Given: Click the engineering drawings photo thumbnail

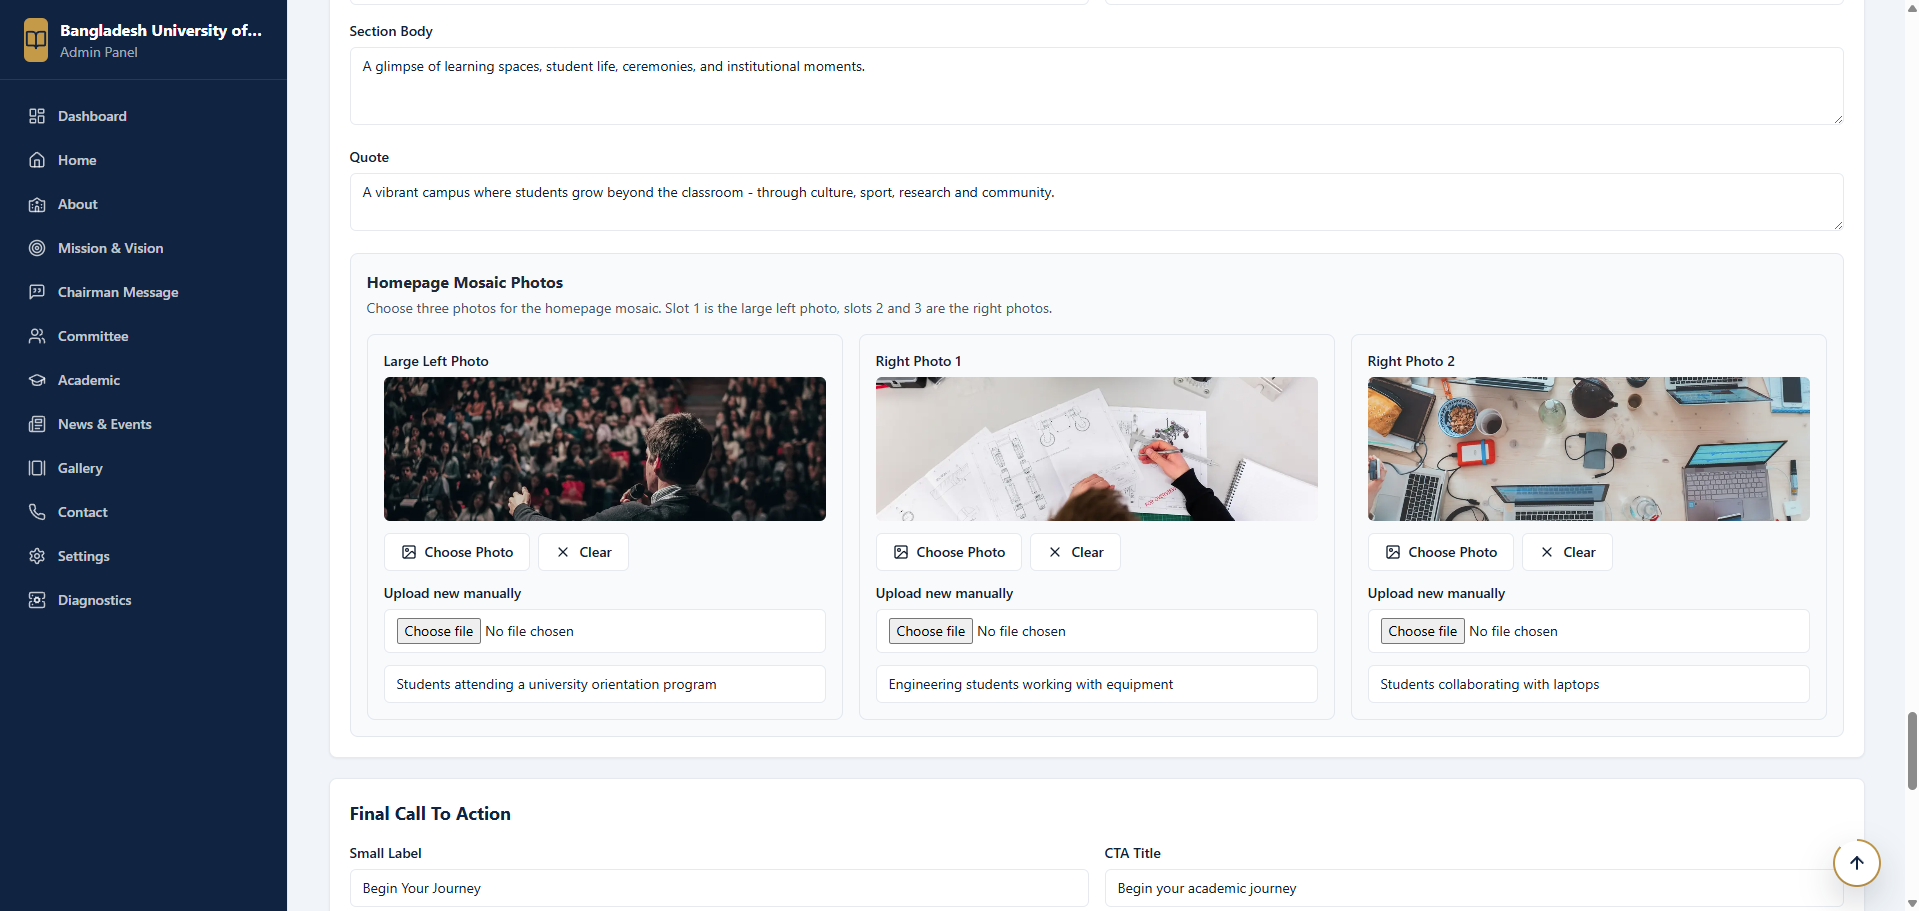Looking at the screenshot, I should coord(1097,449).
